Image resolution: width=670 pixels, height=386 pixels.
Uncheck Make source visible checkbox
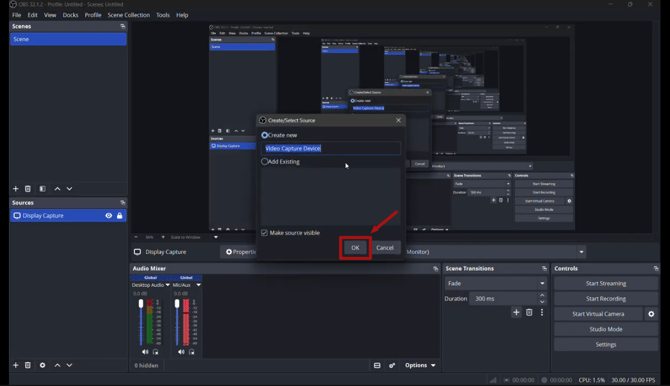click(x=264, y=233)
